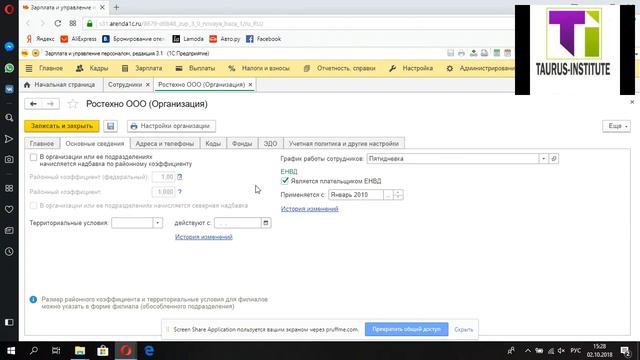Click the help question mark near regional coefficient

click(x=180, y=191)
